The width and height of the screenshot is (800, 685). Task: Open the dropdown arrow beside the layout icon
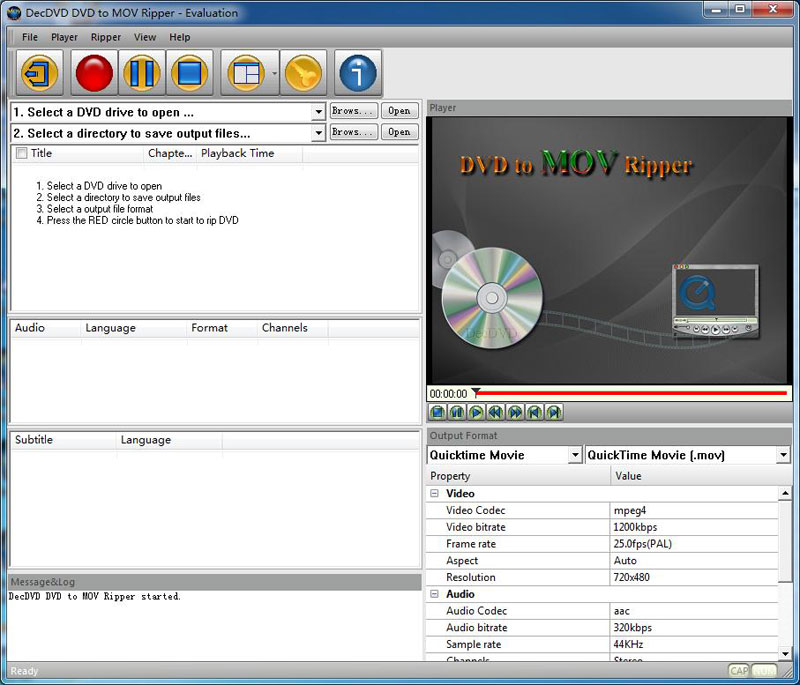click(274, 73)
